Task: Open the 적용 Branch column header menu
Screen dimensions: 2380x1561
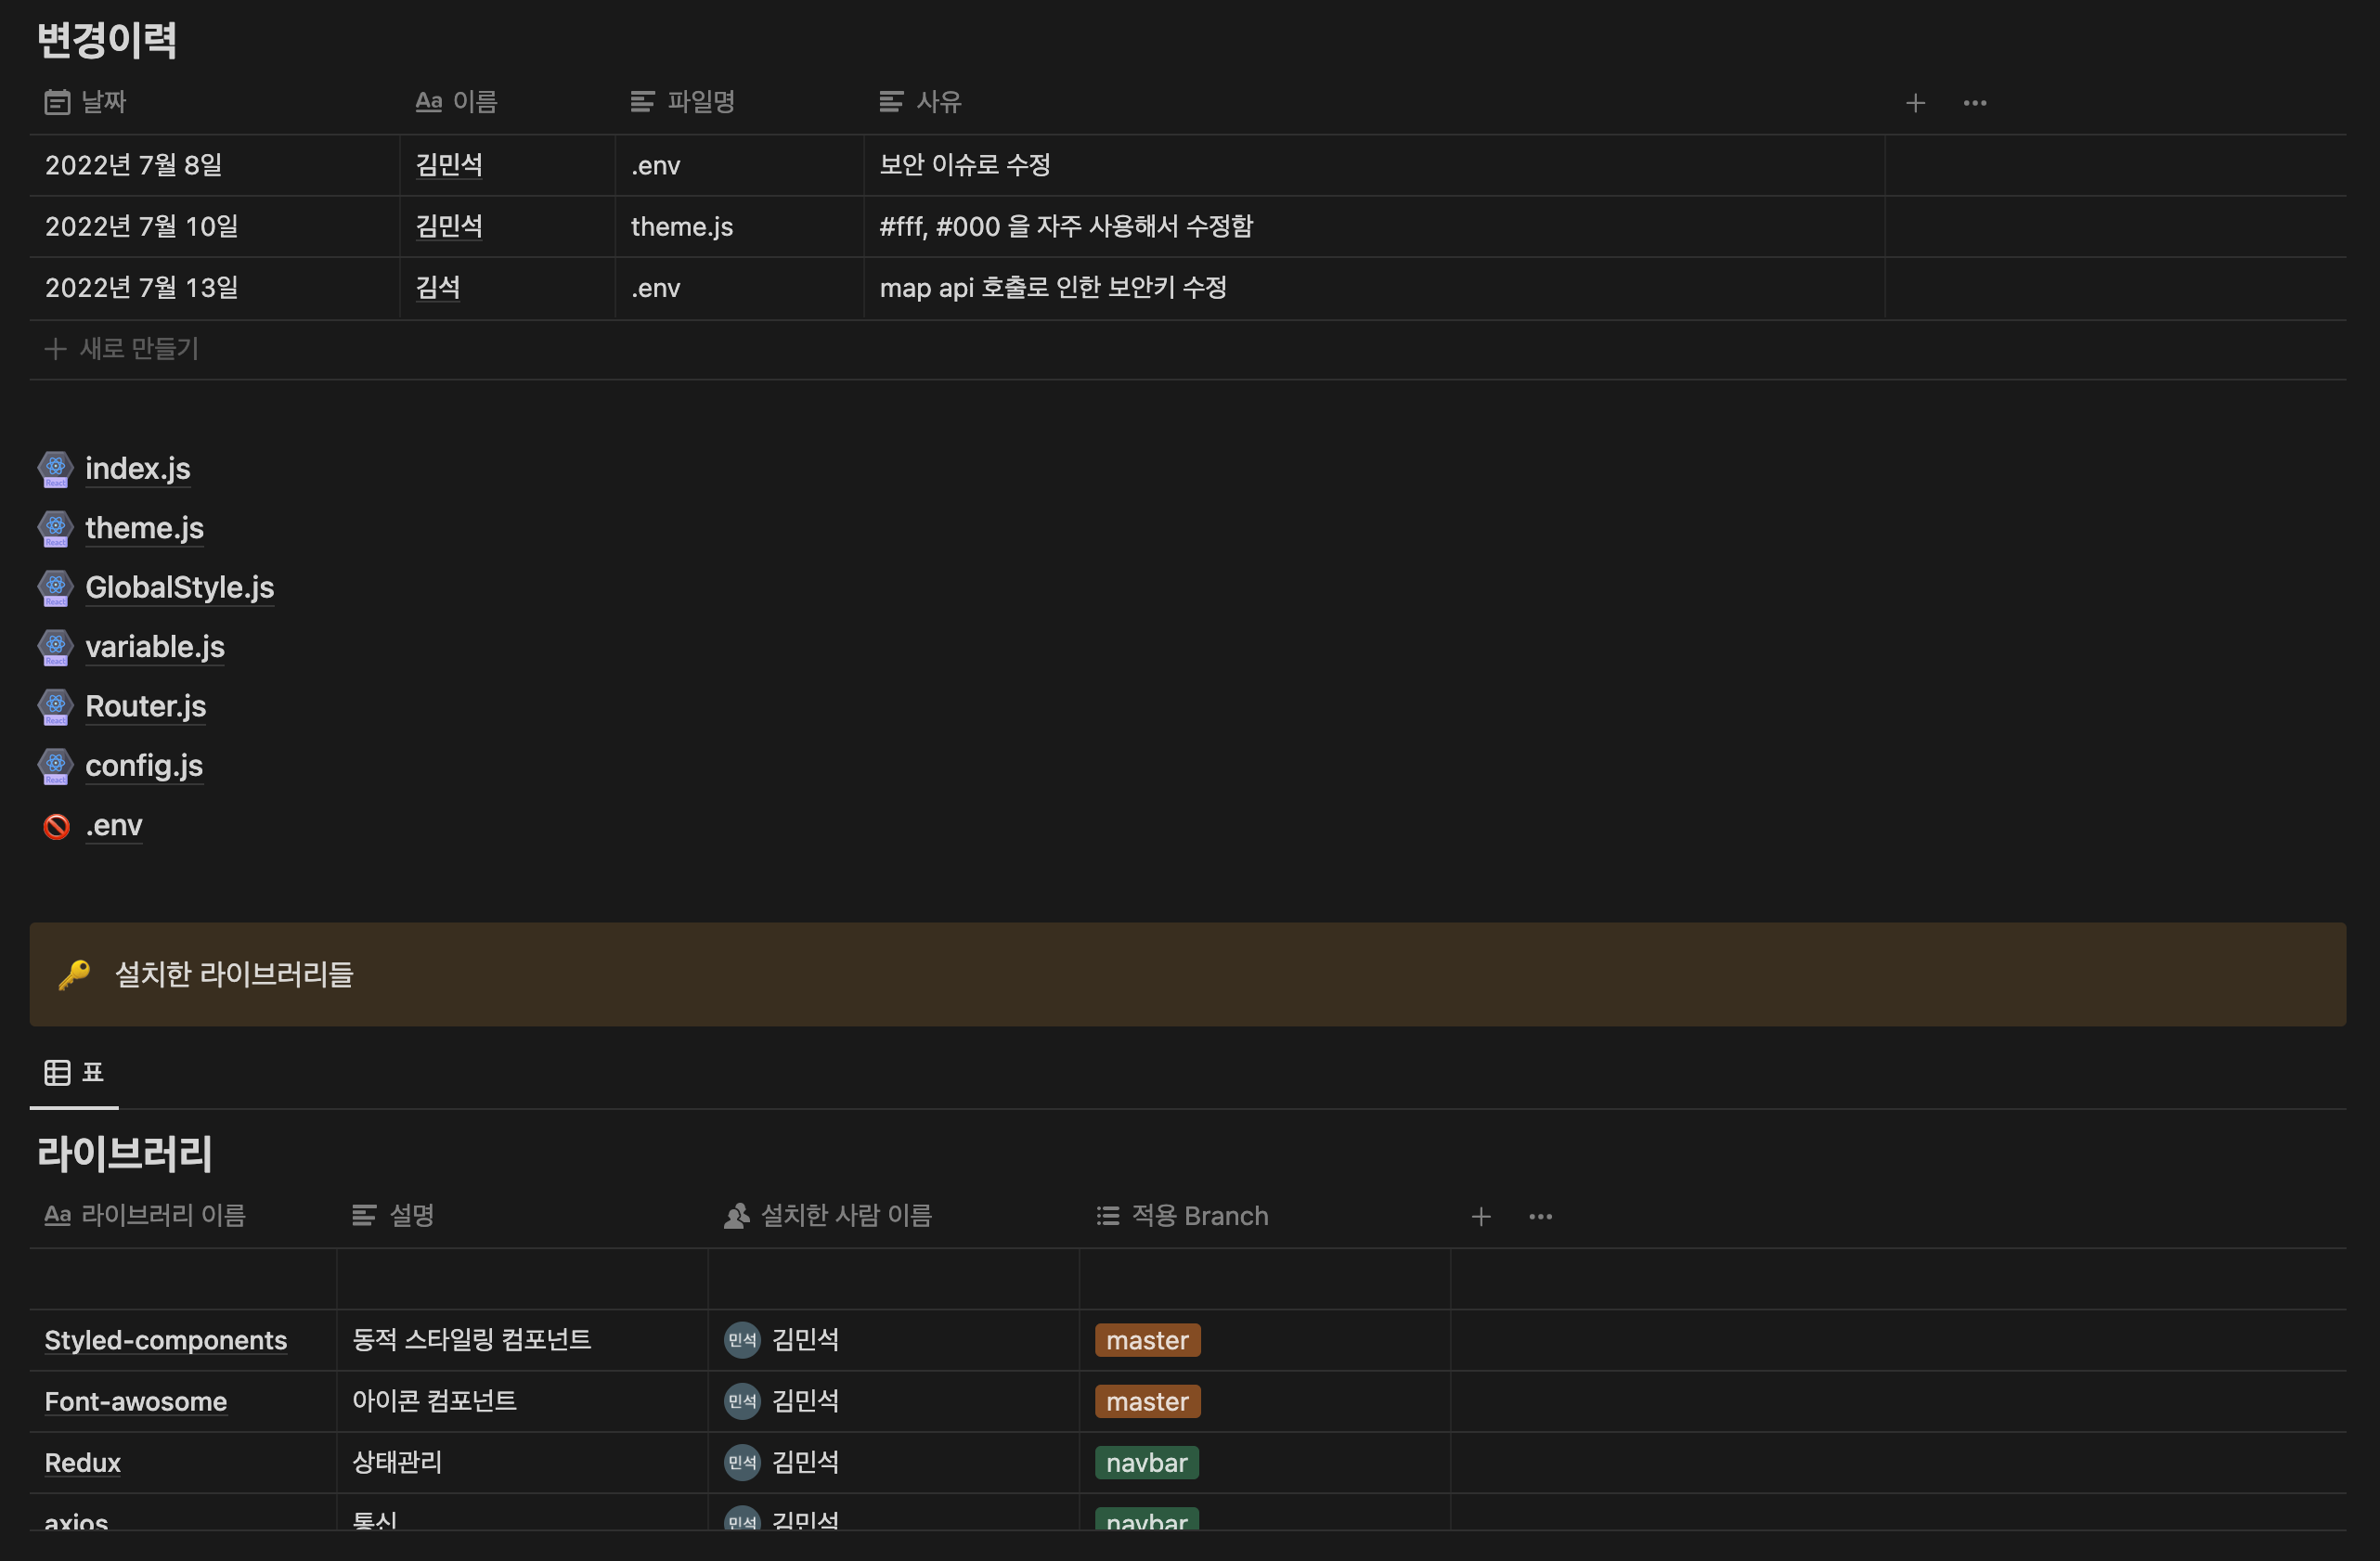Action: pyautogui.click(x=1183, y=1216)
